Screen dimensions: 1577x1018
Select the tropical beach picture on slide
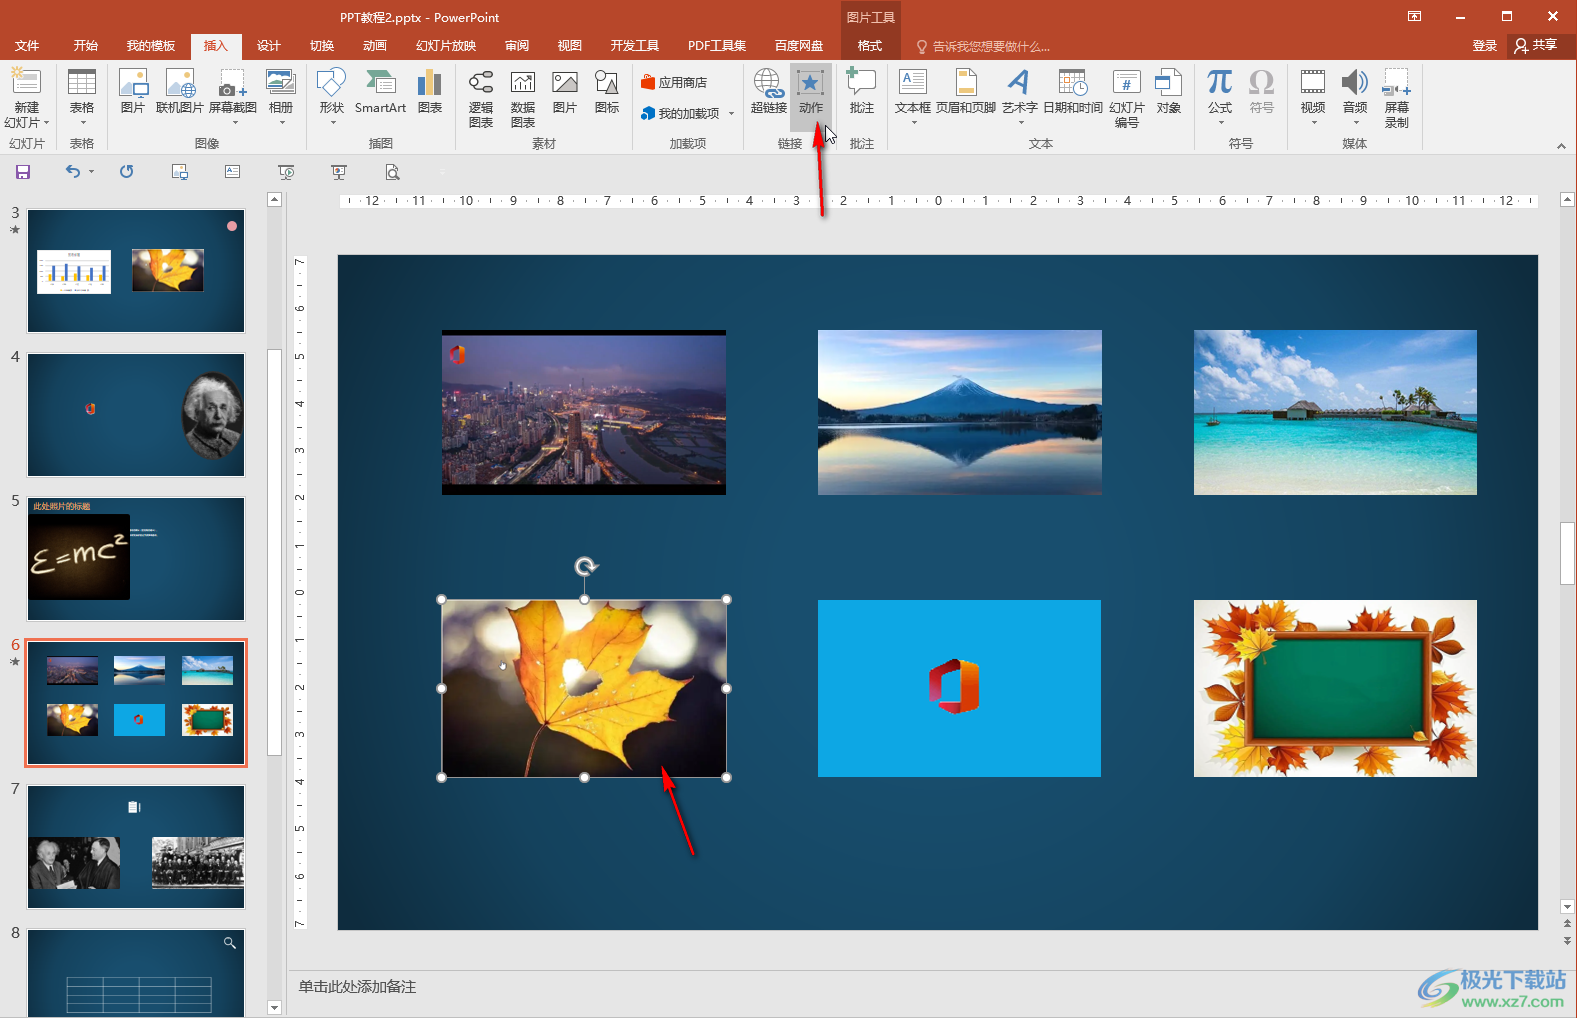(x=1335, y=412)
